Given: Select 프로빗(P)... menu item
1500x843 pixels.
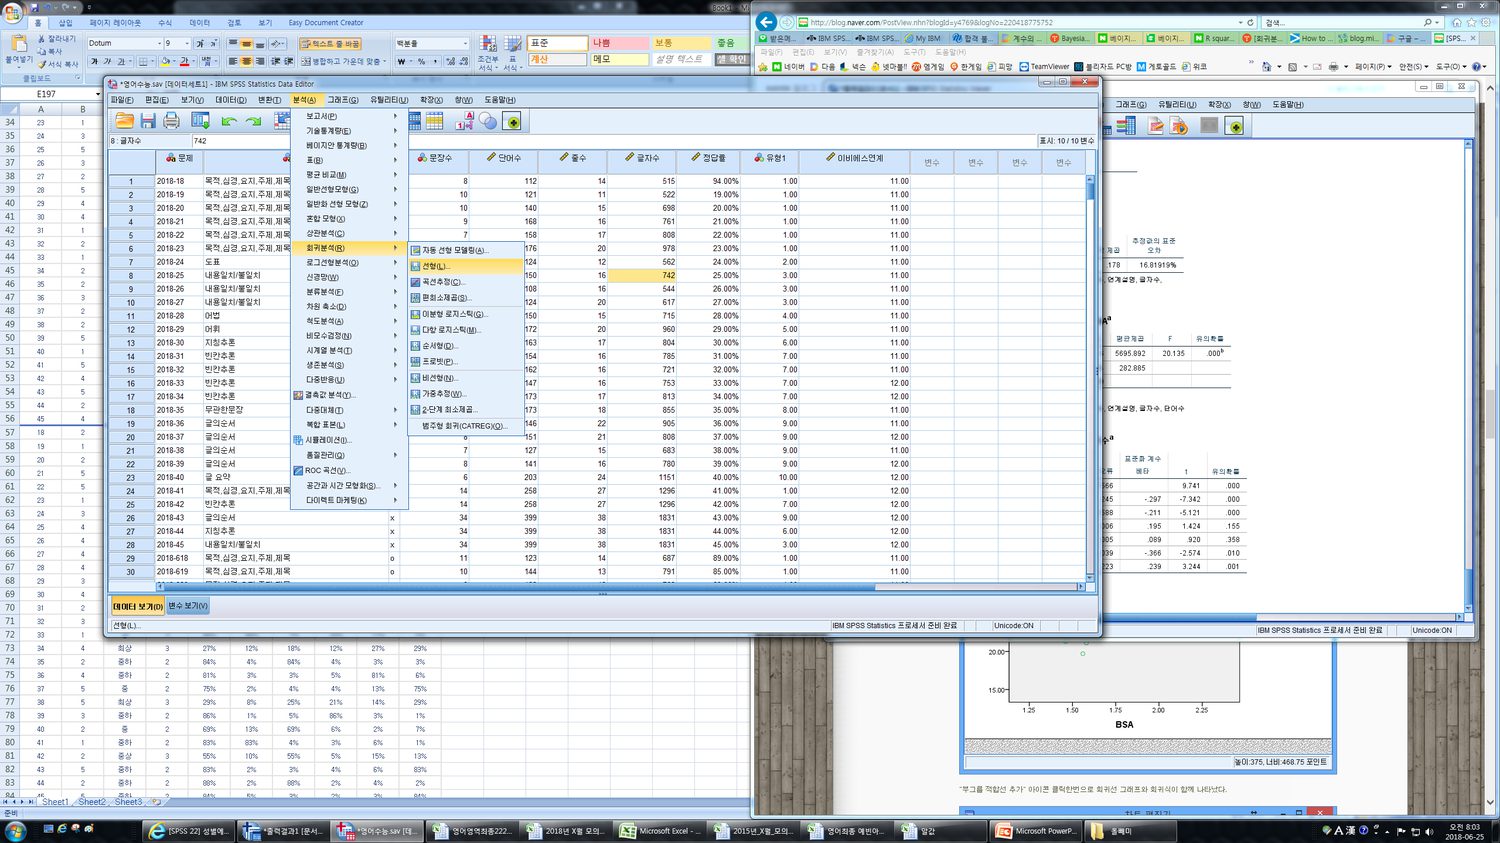Looking at the screenshot, I should click(x=466, y=362).
